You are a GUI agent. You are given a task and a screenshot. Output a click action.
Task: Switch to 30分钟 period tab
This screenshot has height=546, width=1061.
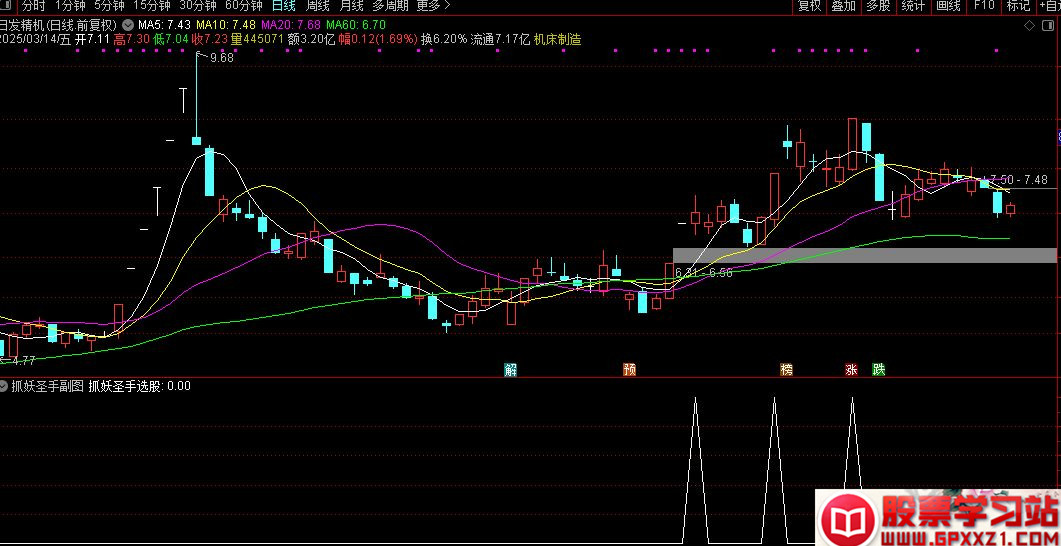(198, 6)
